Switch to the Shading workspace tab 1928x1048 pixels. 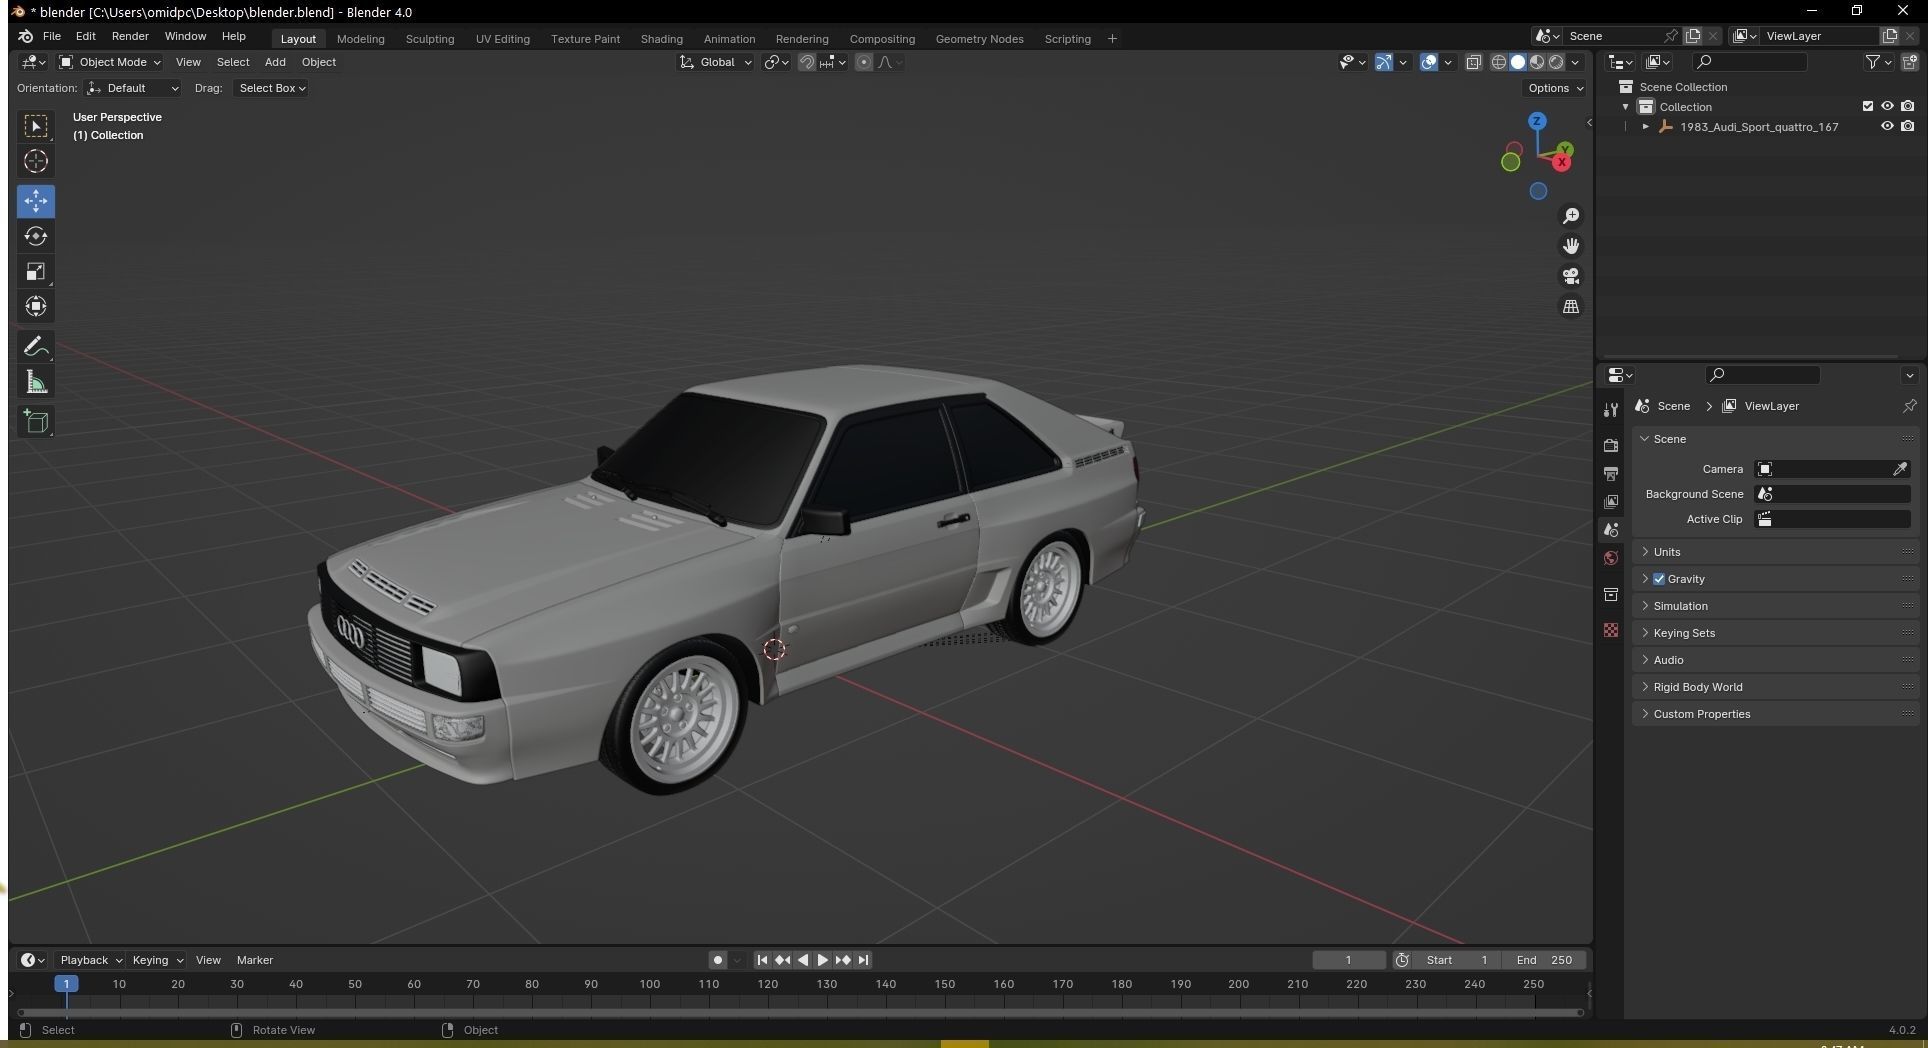[661, 39]
